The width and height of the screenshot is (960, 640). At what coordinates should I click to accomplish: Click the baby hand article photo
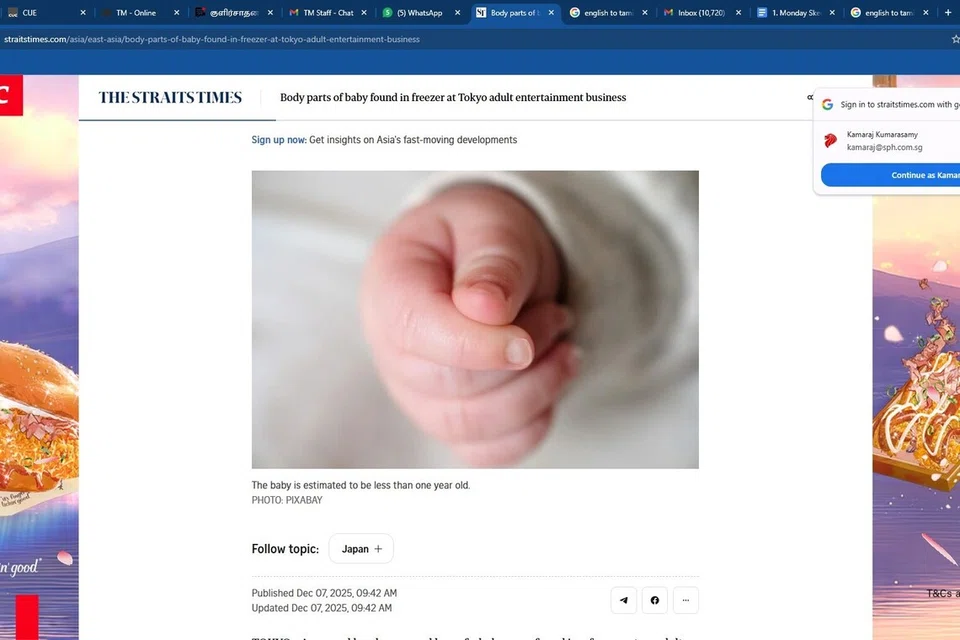click(x=475, y=320)
